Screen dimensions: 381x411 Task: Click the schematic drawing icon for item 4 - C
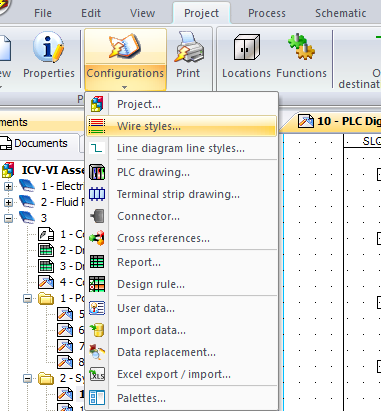coord(46,282)
